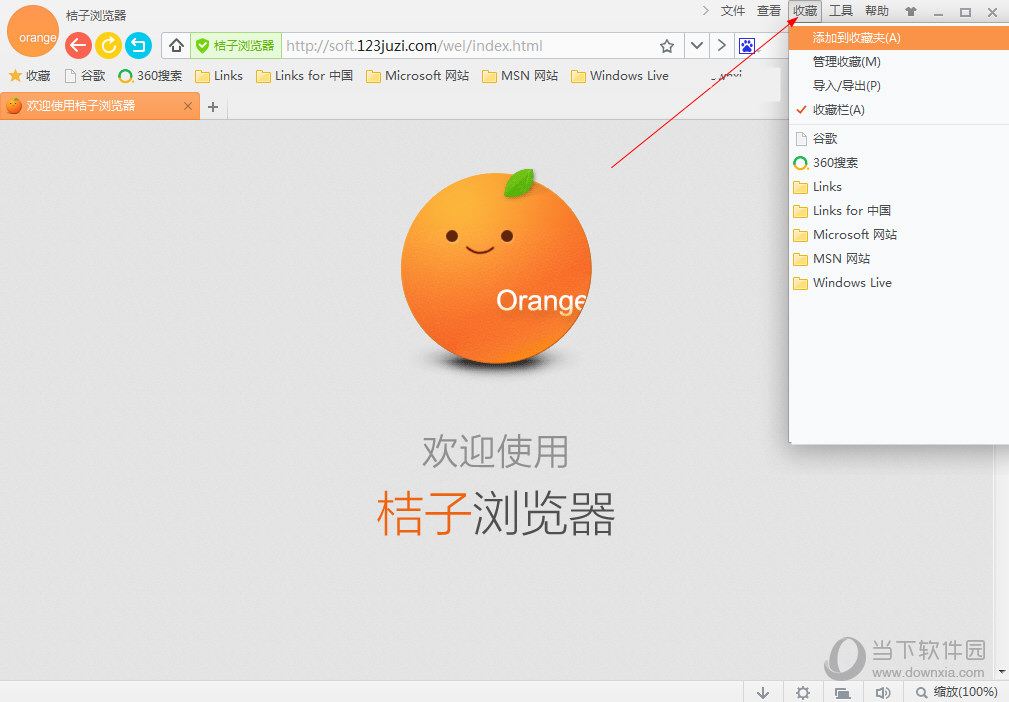Click the red back arrow button
Image resolution: width=1009 pixels, height=702 pixels.
point(78,45)
